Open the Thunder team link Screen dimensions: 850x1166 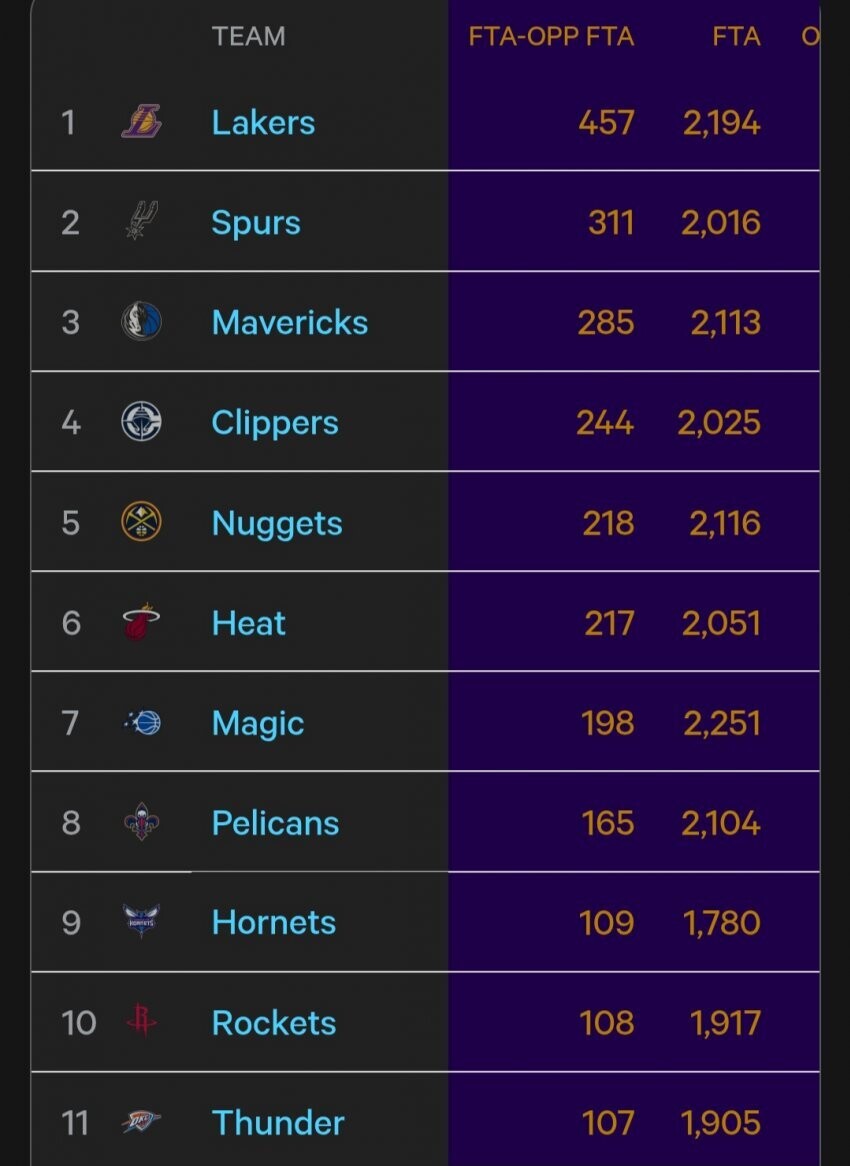(x=278, y=1123)
